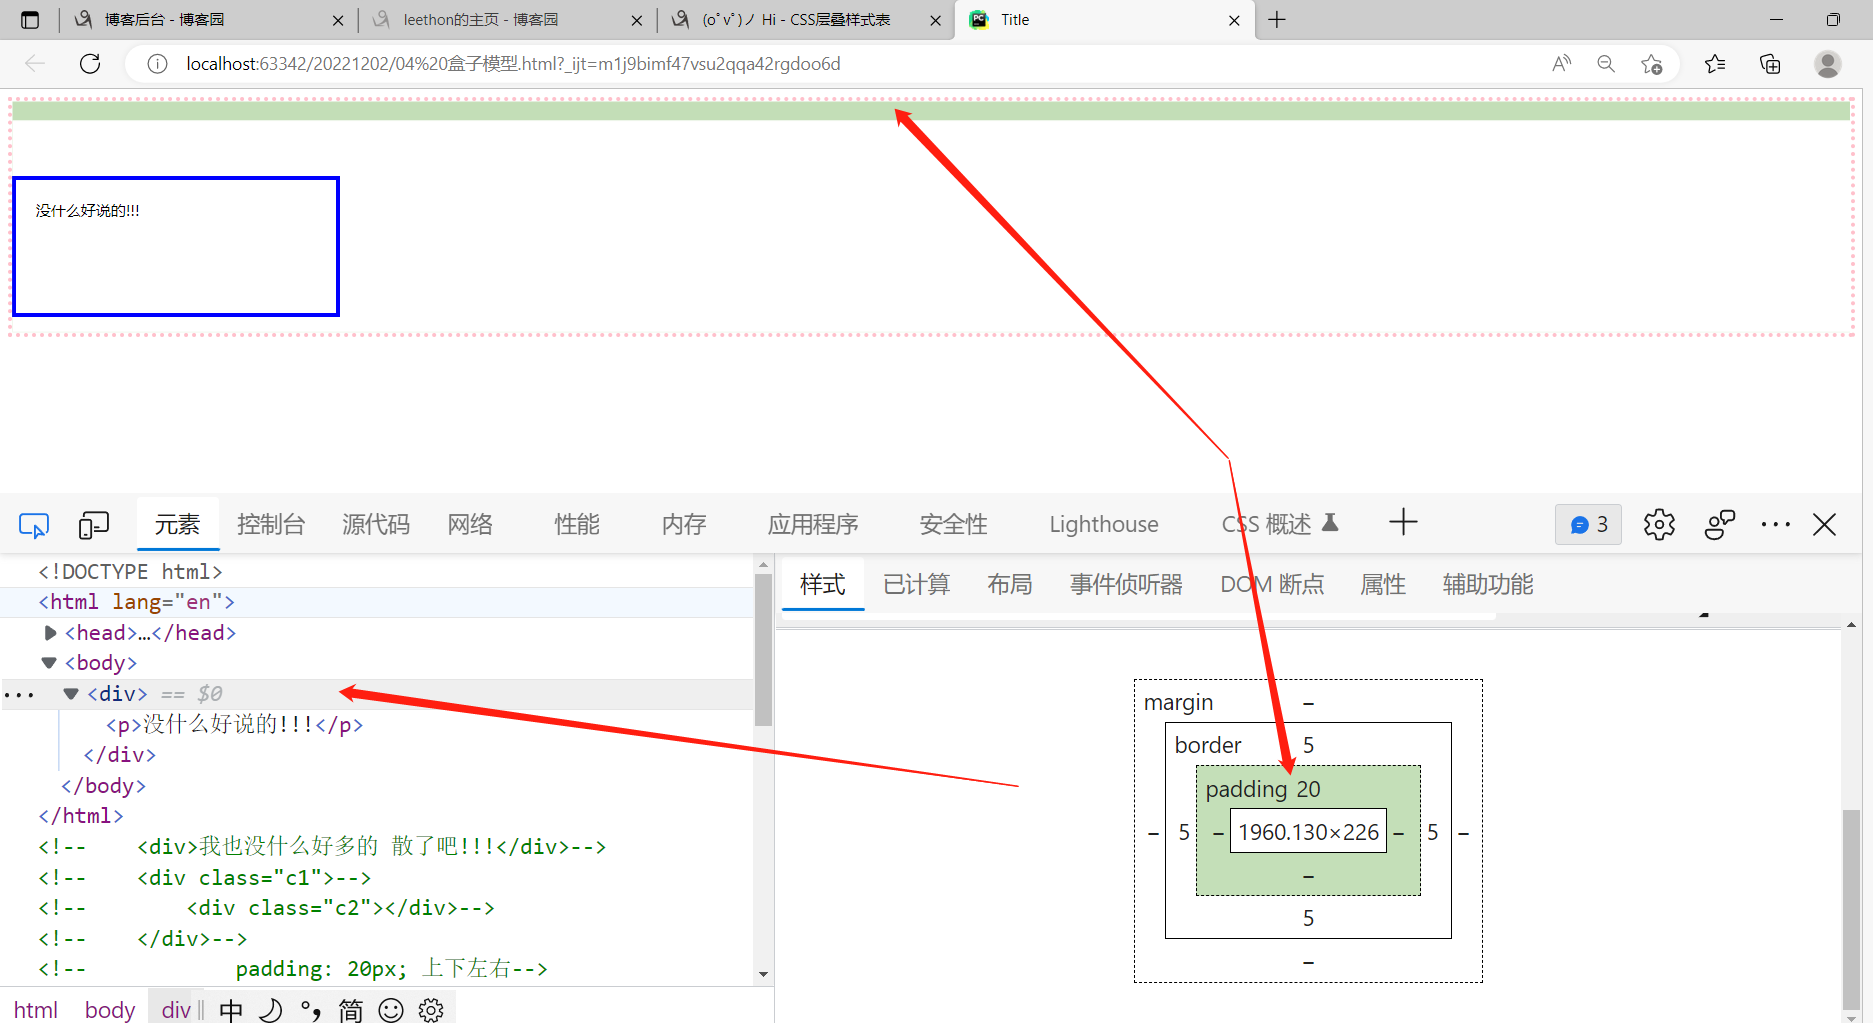The height and width of the screenshot is (1023, 1873).
Task: Click the Read aloud icon
Action: pos(1561,64)
